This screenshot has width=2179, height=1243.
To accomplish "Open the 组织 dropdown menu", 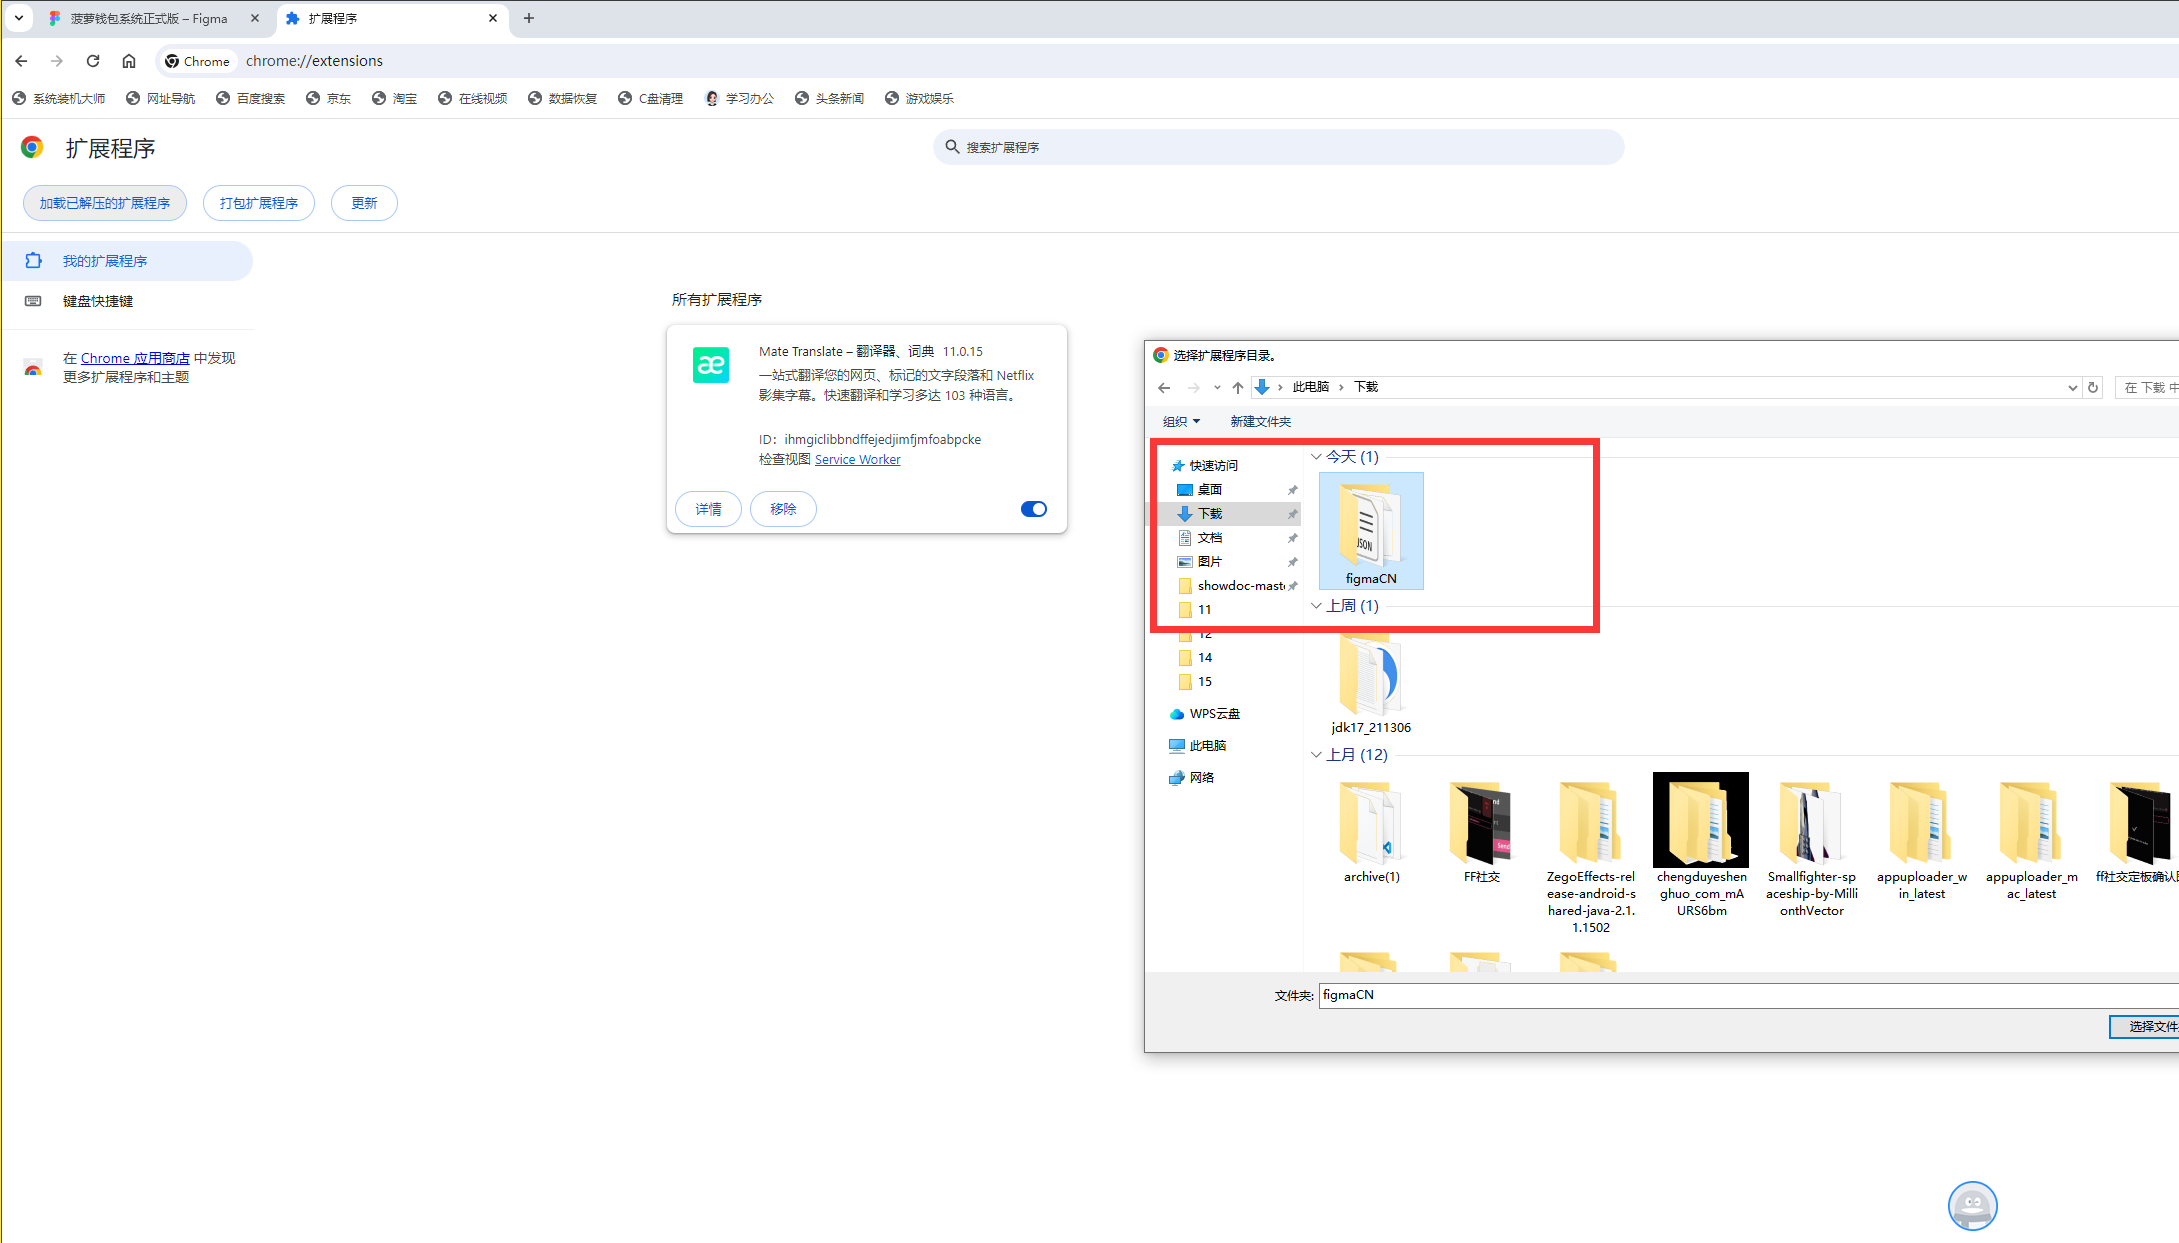I will [x=1181, y=422].
